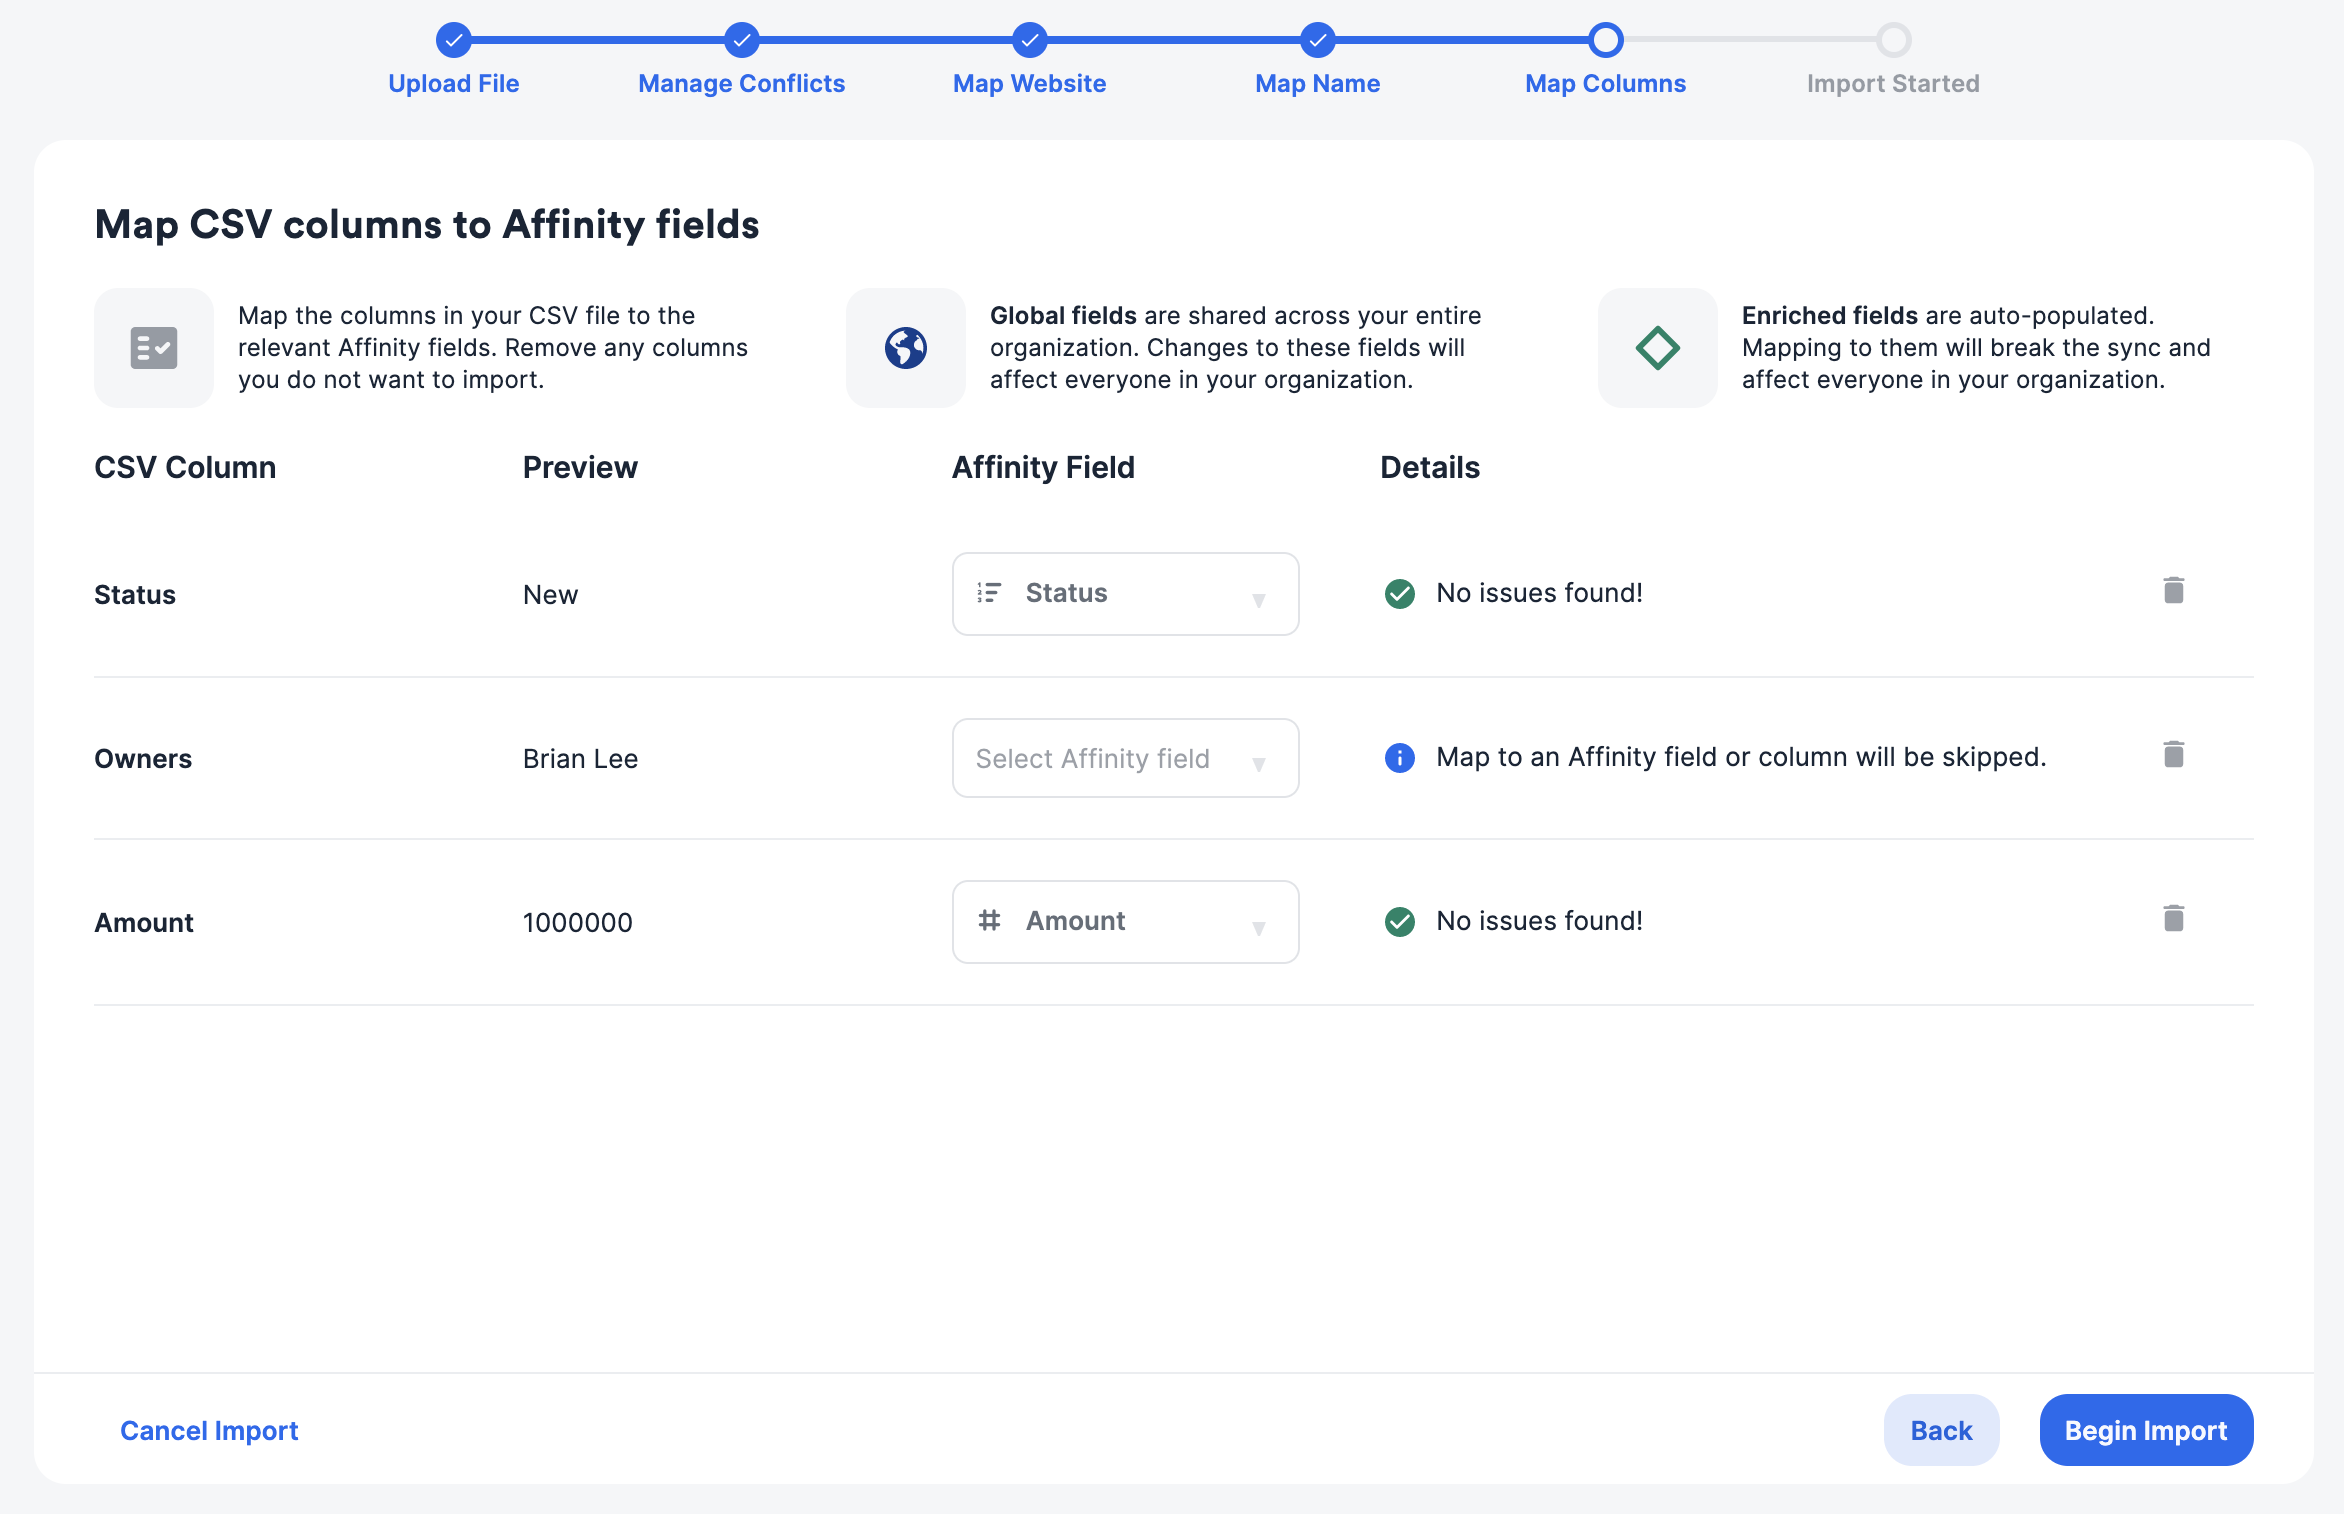Click the Map Website step circle
The image size is (2344, 1514).
point(1029,41)
